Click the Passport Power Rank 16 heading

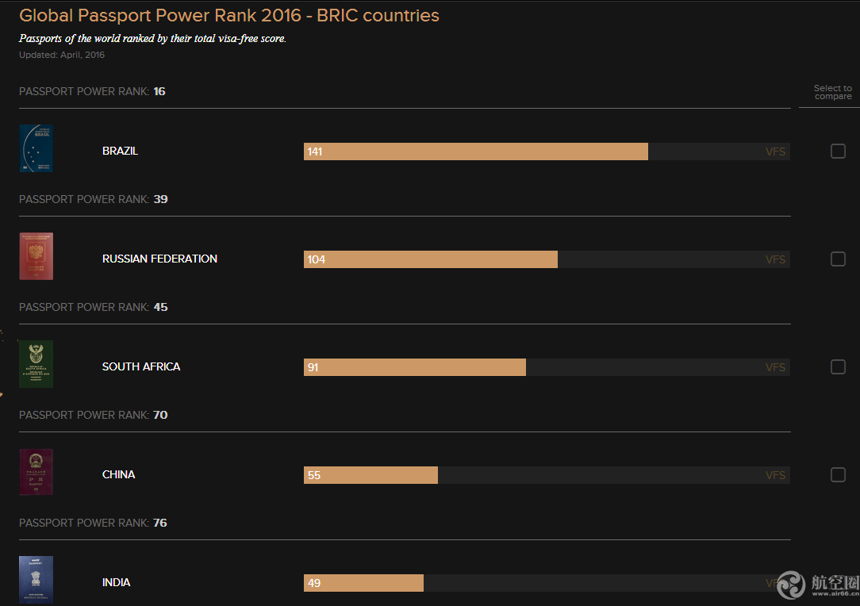pyautogui.click(x=92, y=92)
